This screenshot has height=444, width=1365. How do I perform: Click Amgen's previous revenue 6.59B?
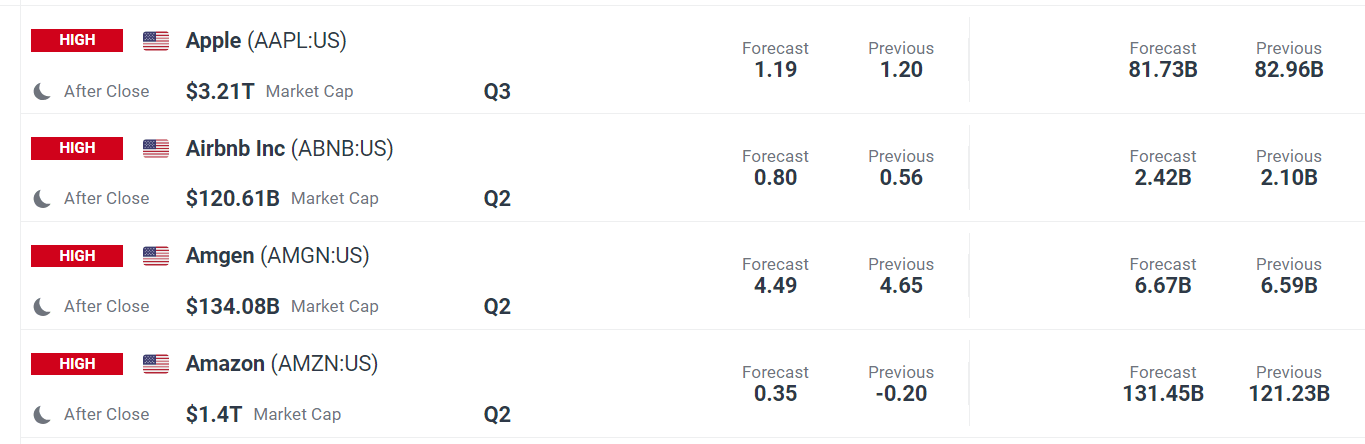pyautogui.click(x=1289, y=285)
